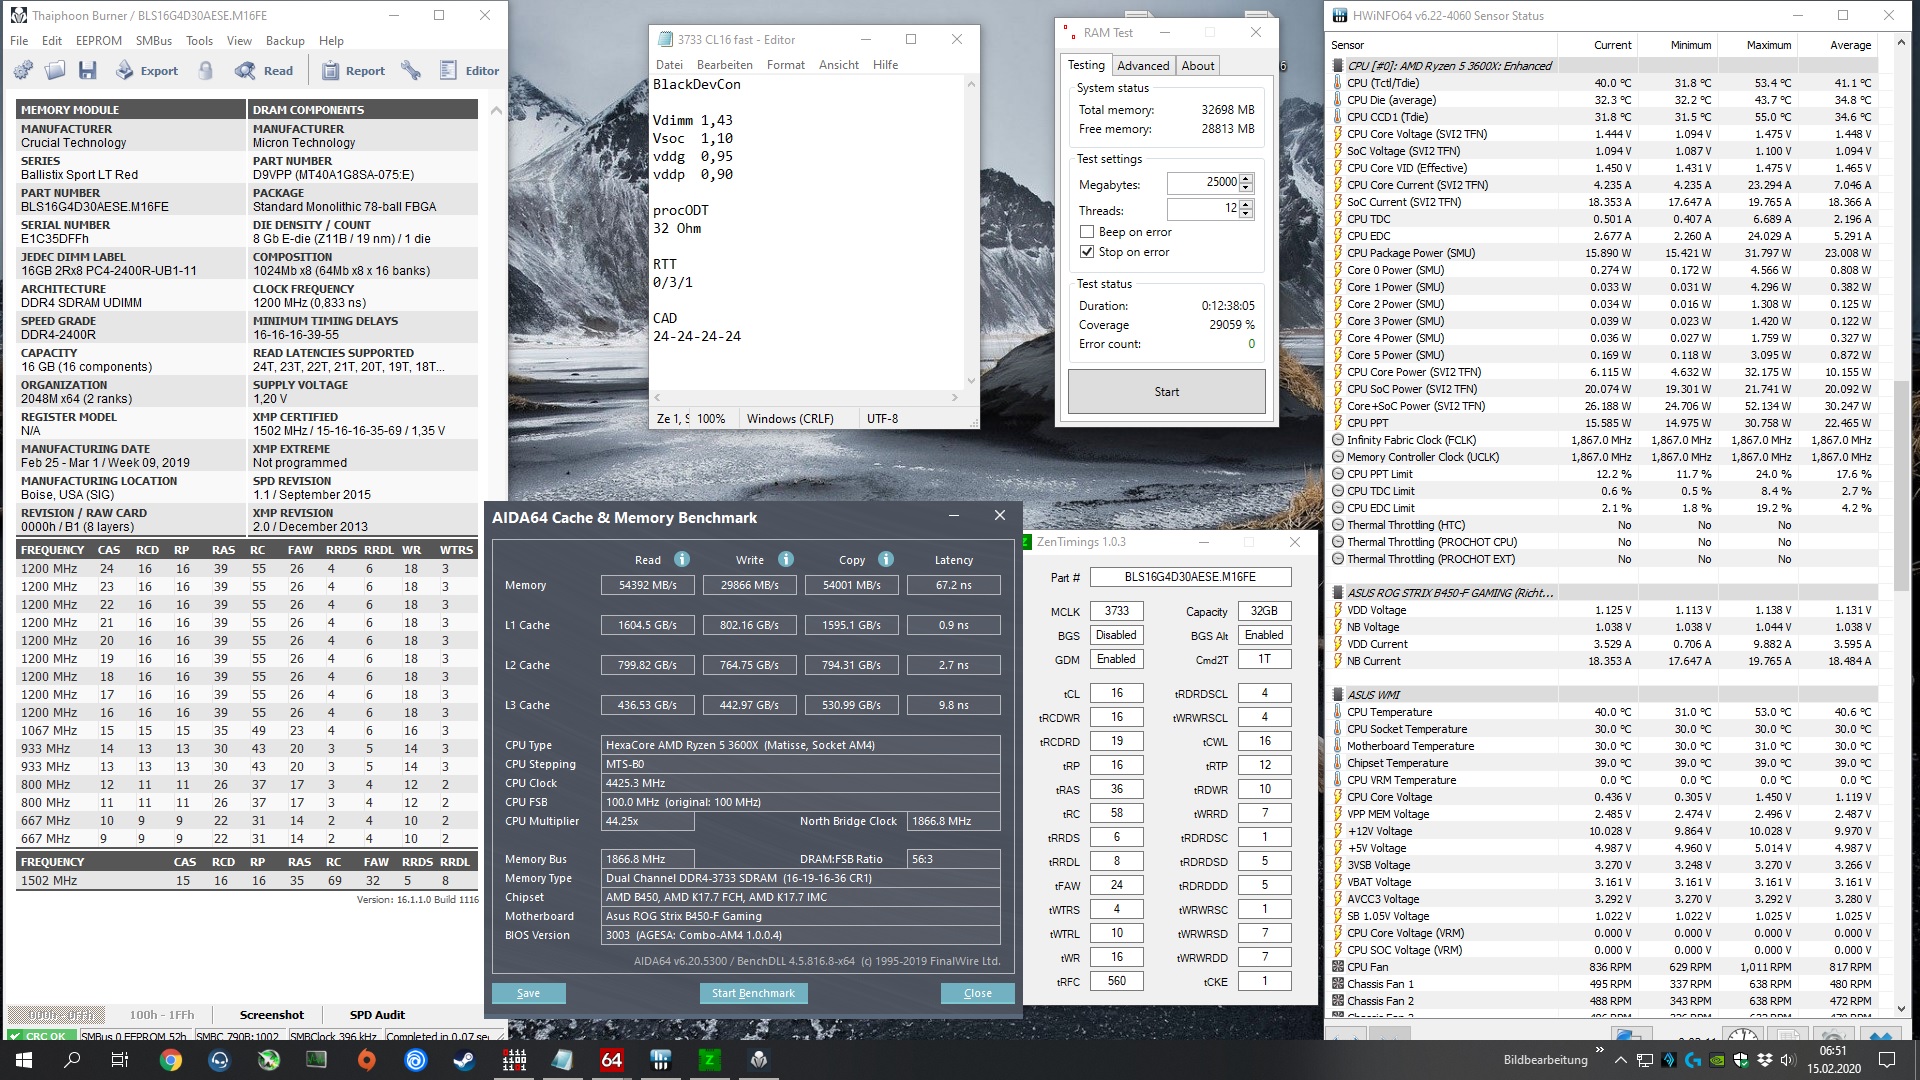Open the Editor toolbar icon
The image size is (1920, 1080).
tap(449, 70)
